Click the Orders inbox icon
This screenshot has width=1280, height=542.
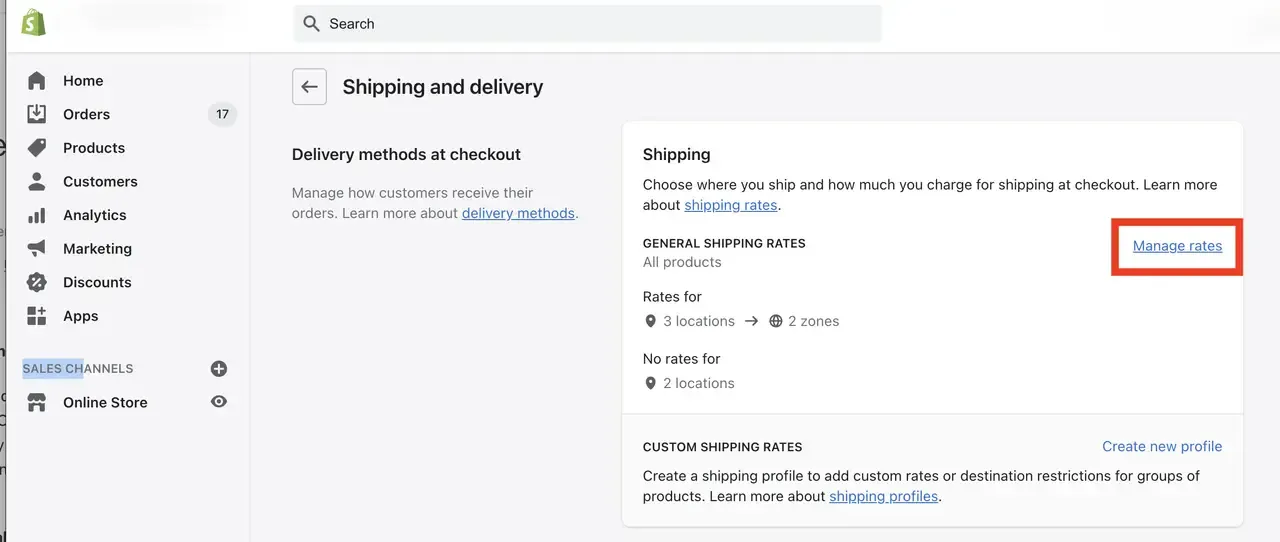pos(37,114)
